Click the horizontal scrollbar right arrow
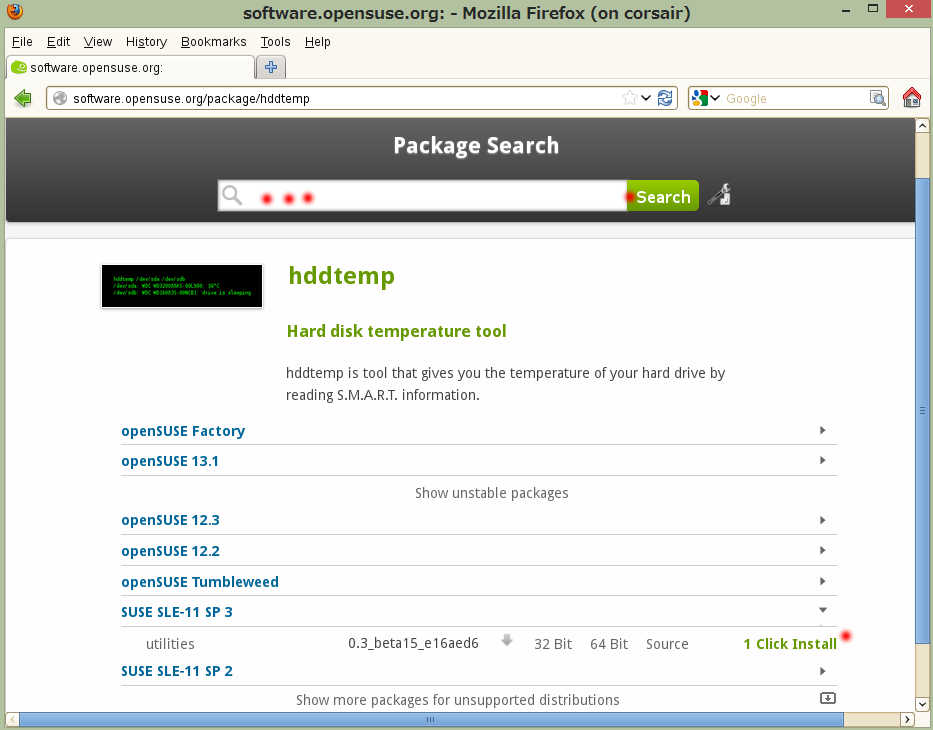The height and width of the screenshot is (730, 933). point(907,719)
